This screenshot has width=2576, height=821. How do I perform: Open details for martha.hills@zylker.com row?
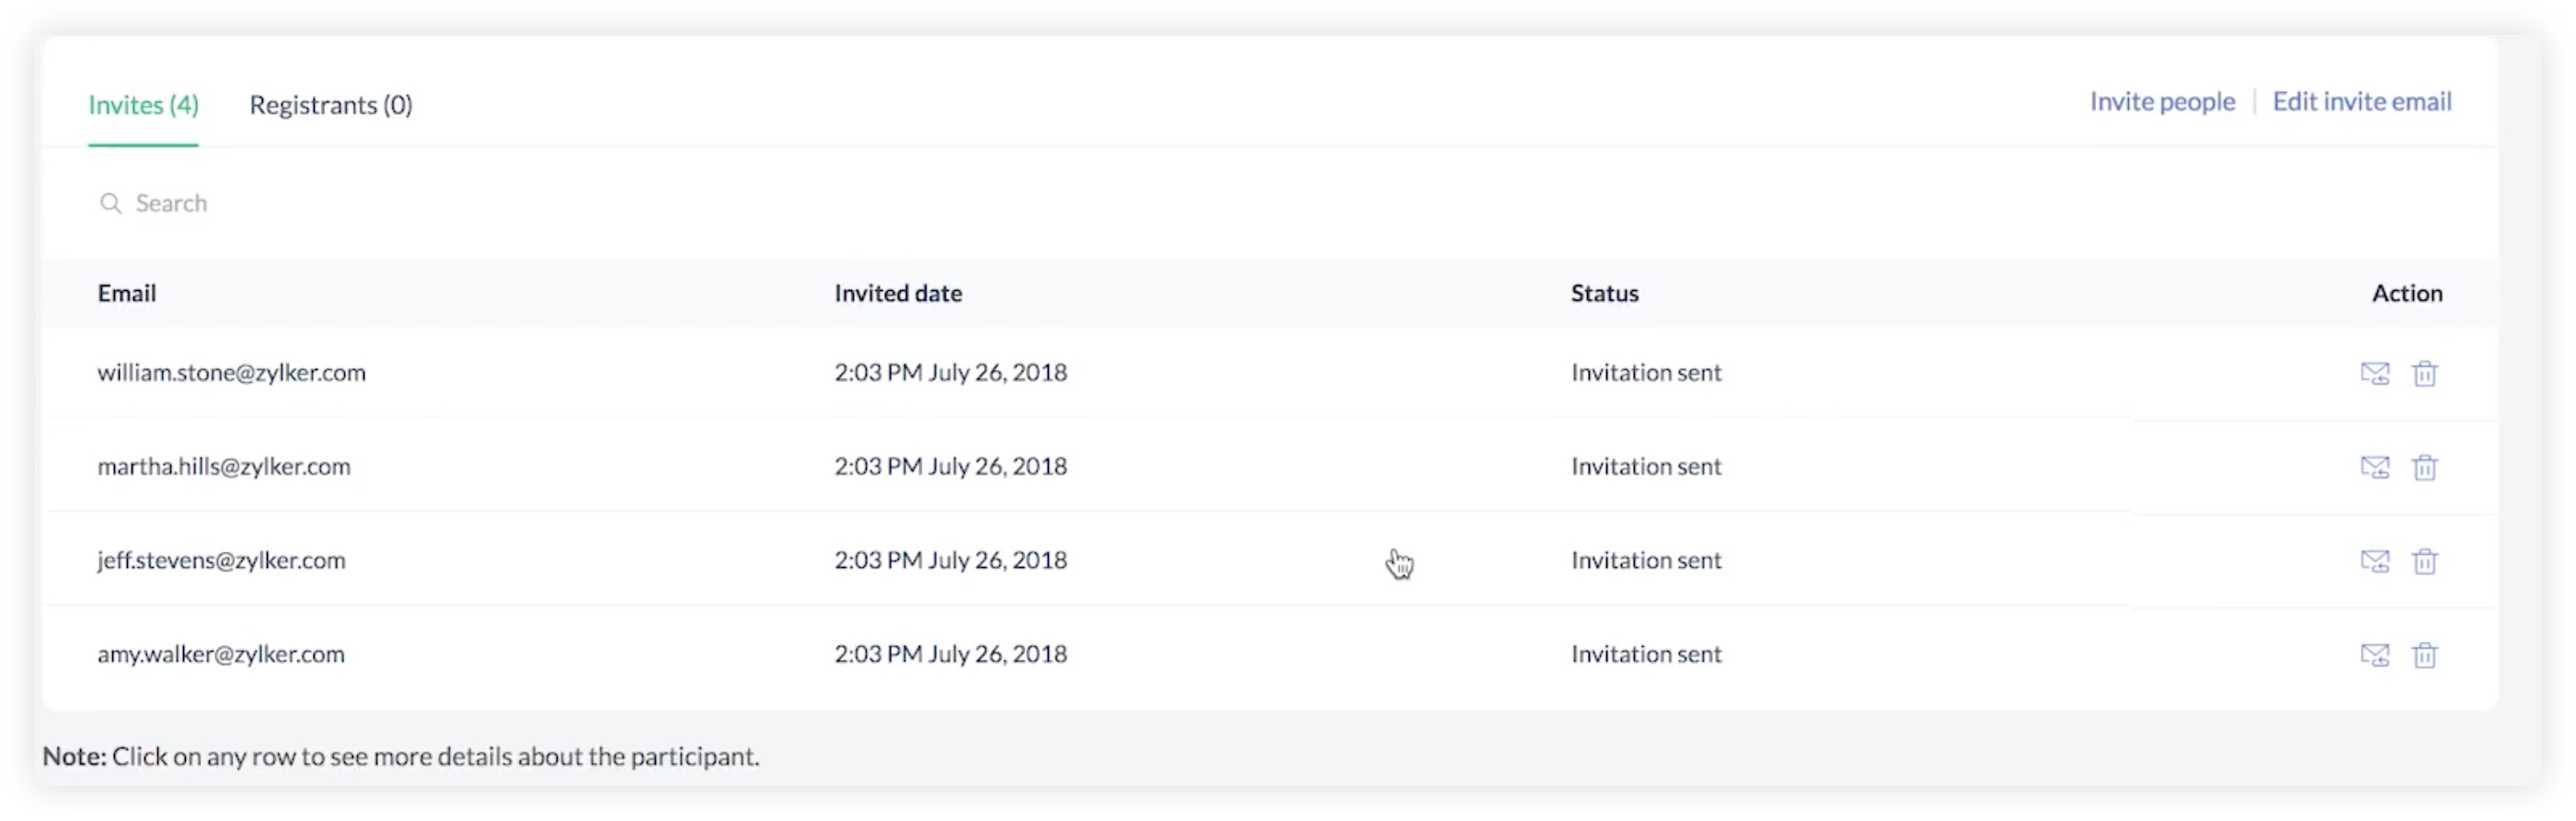click(x=224, y=467)
